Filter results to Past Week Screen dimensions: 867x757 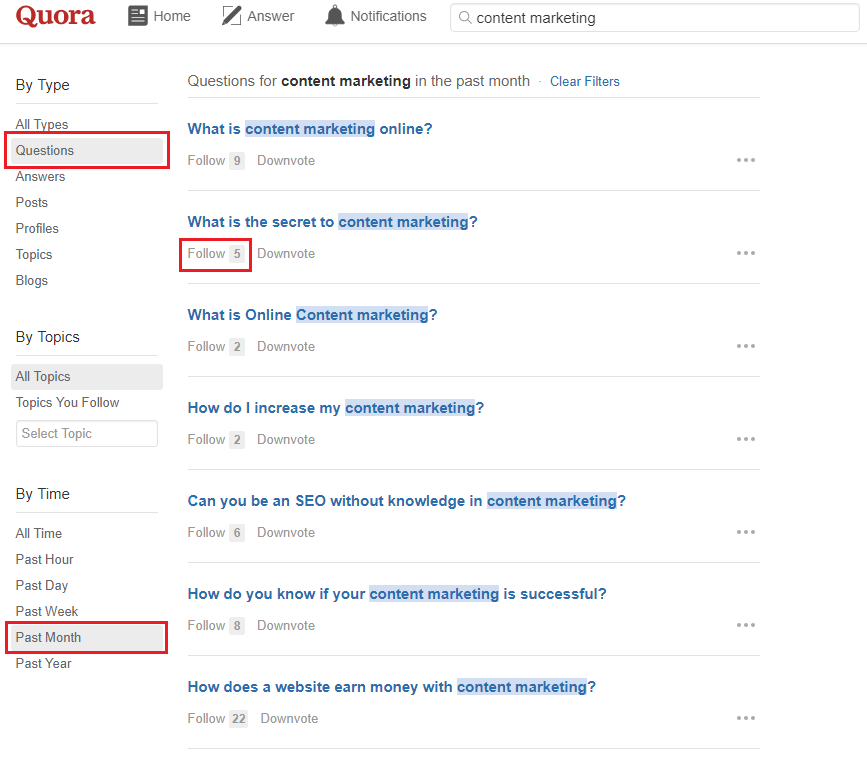click(47, 612)
